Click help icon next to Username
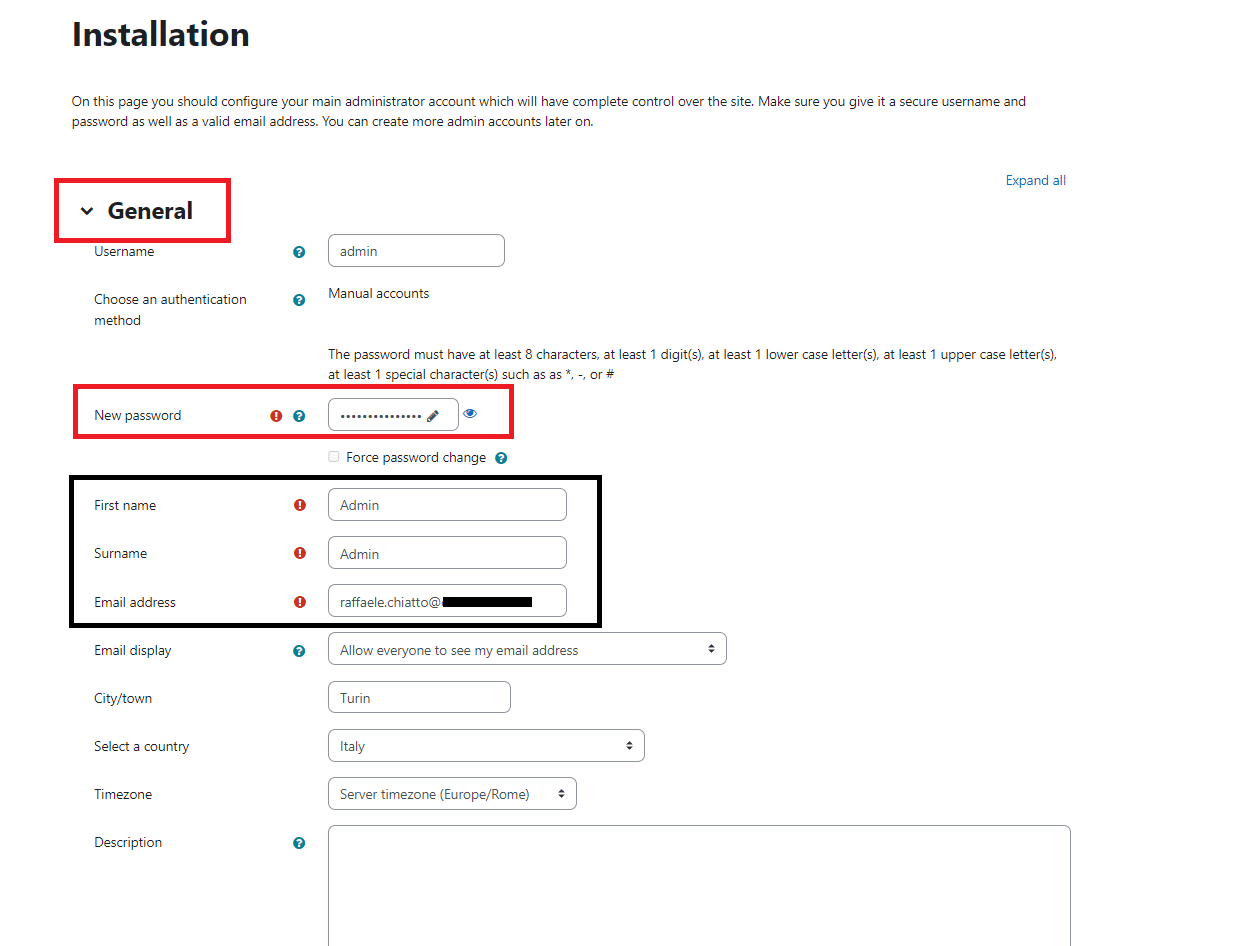The height and width of the screenshot is (946, 1237). 298,252
